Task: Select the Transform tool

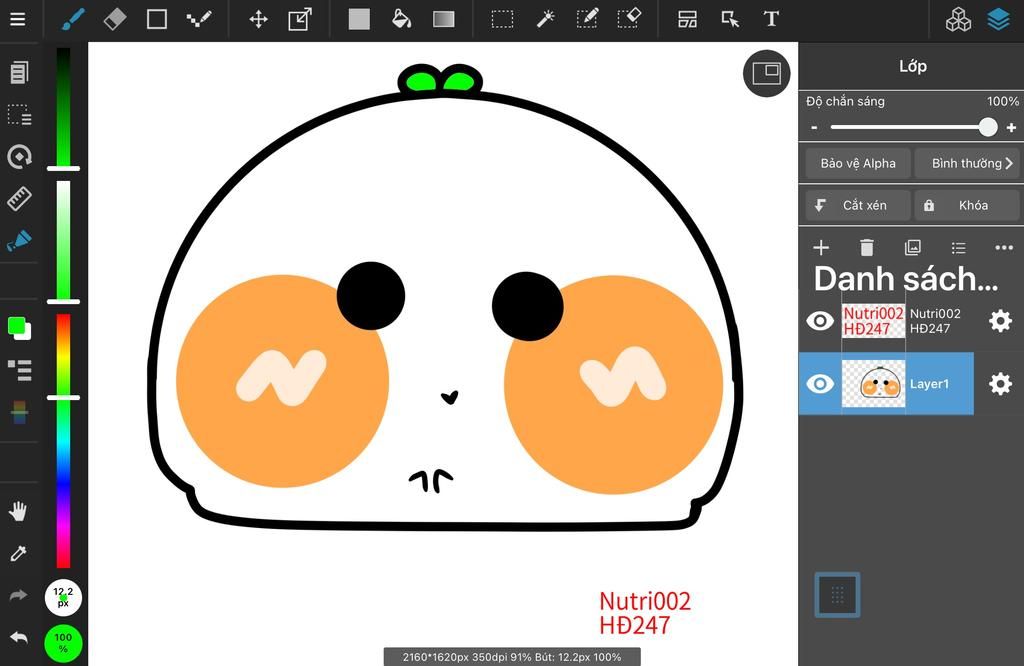Action: pos(300,19)
